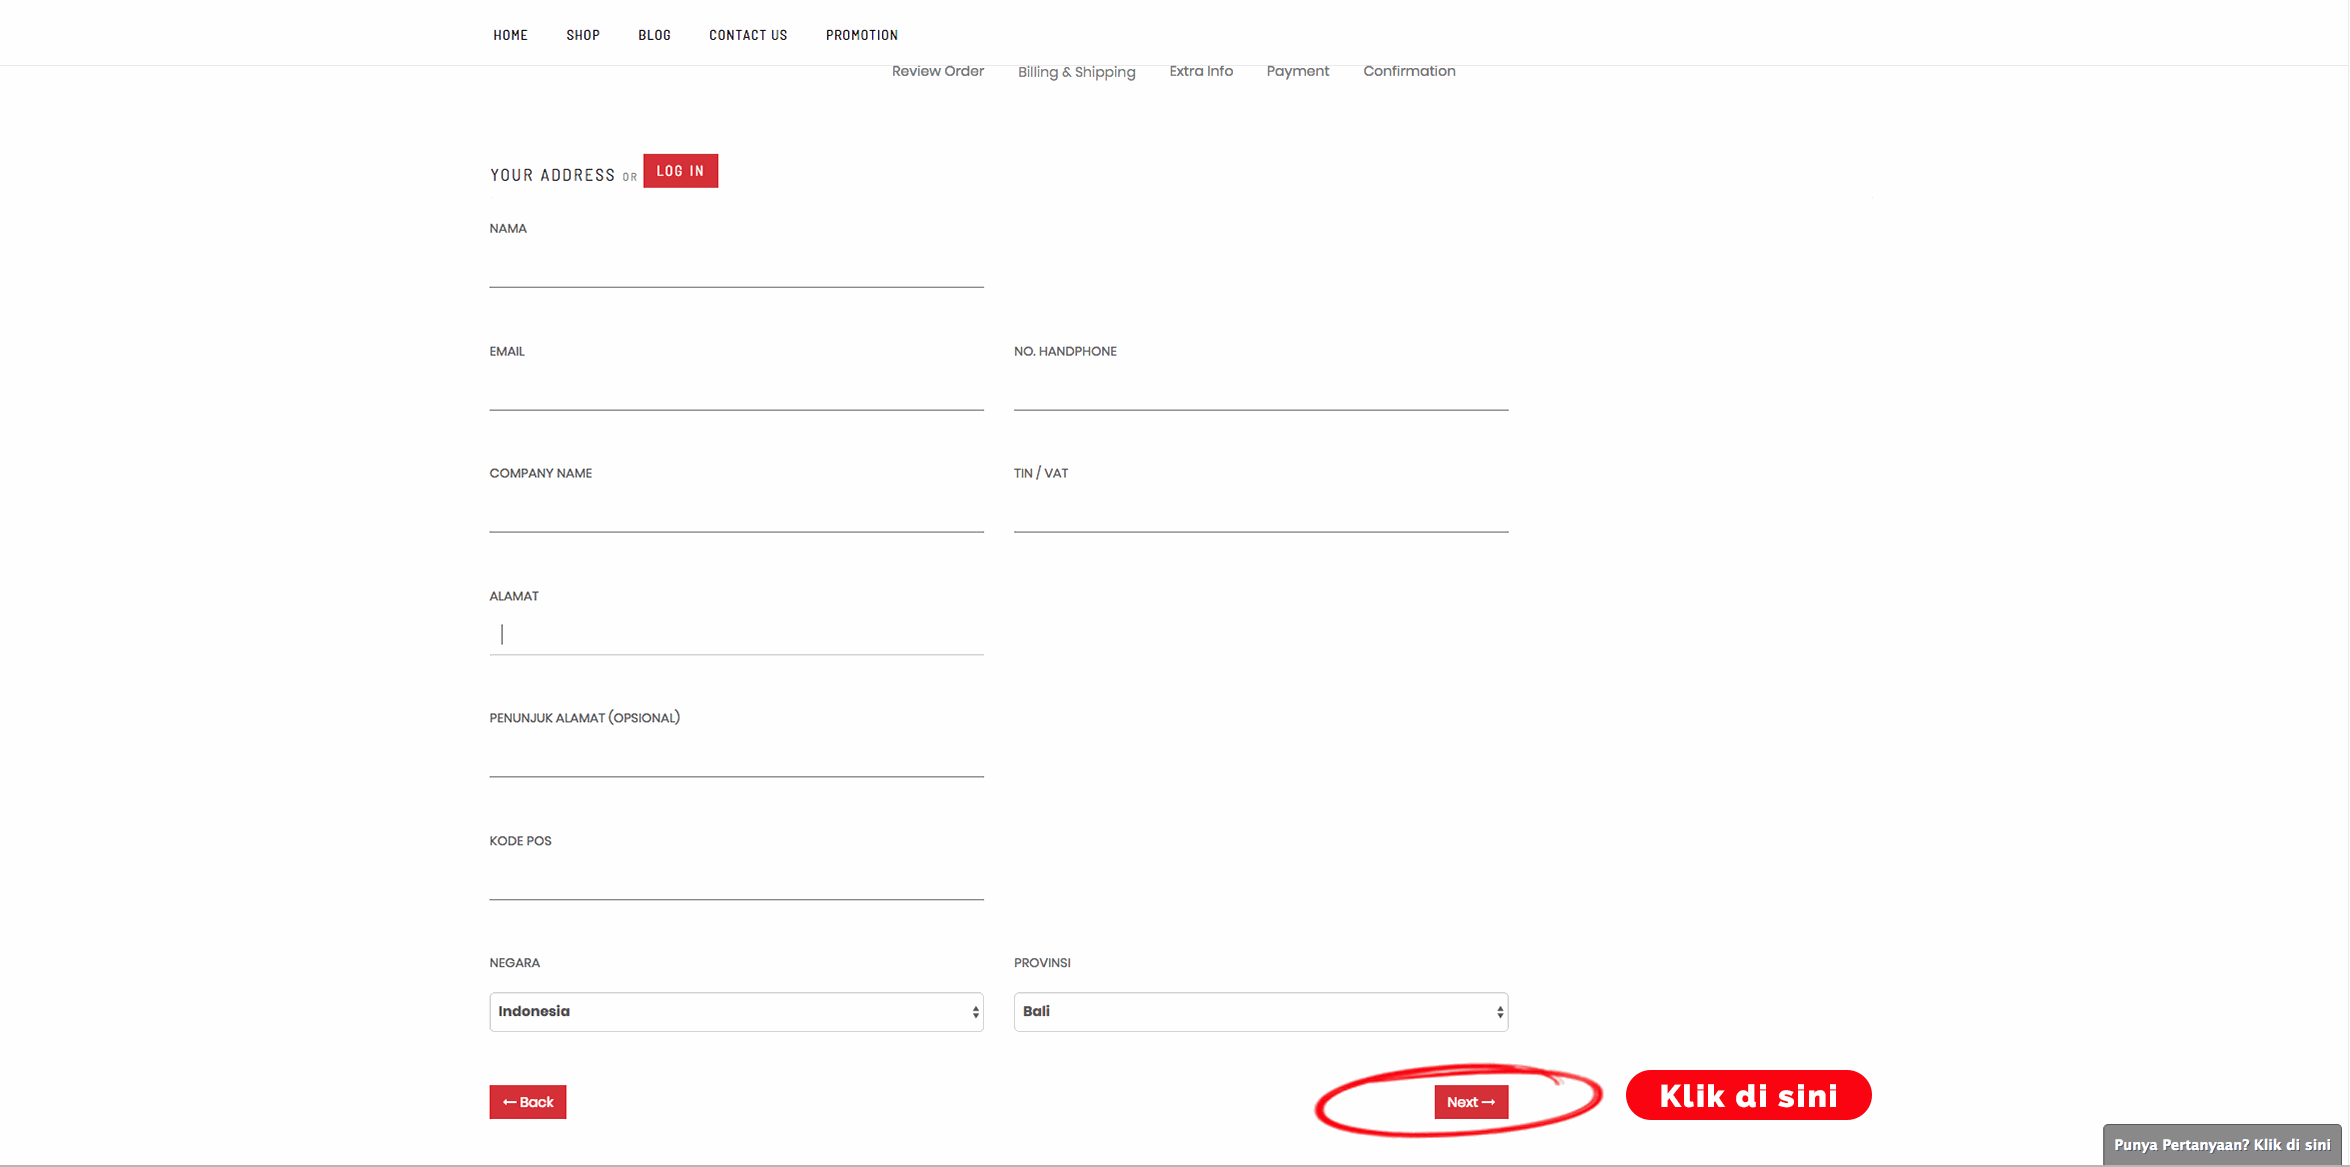Open the Punya Pertanyaan chat widget
This screenshot has width=2350, height=1167.
pos(2221,1145)
